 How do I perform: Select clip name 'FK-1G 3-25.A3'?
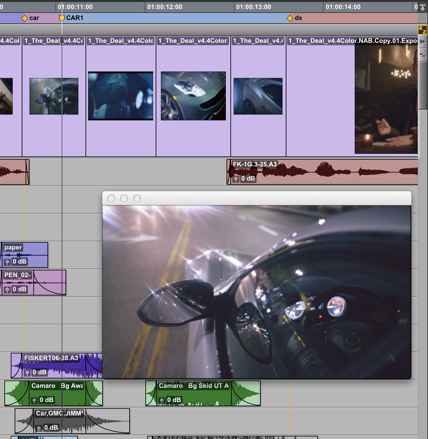click(255, 164)
